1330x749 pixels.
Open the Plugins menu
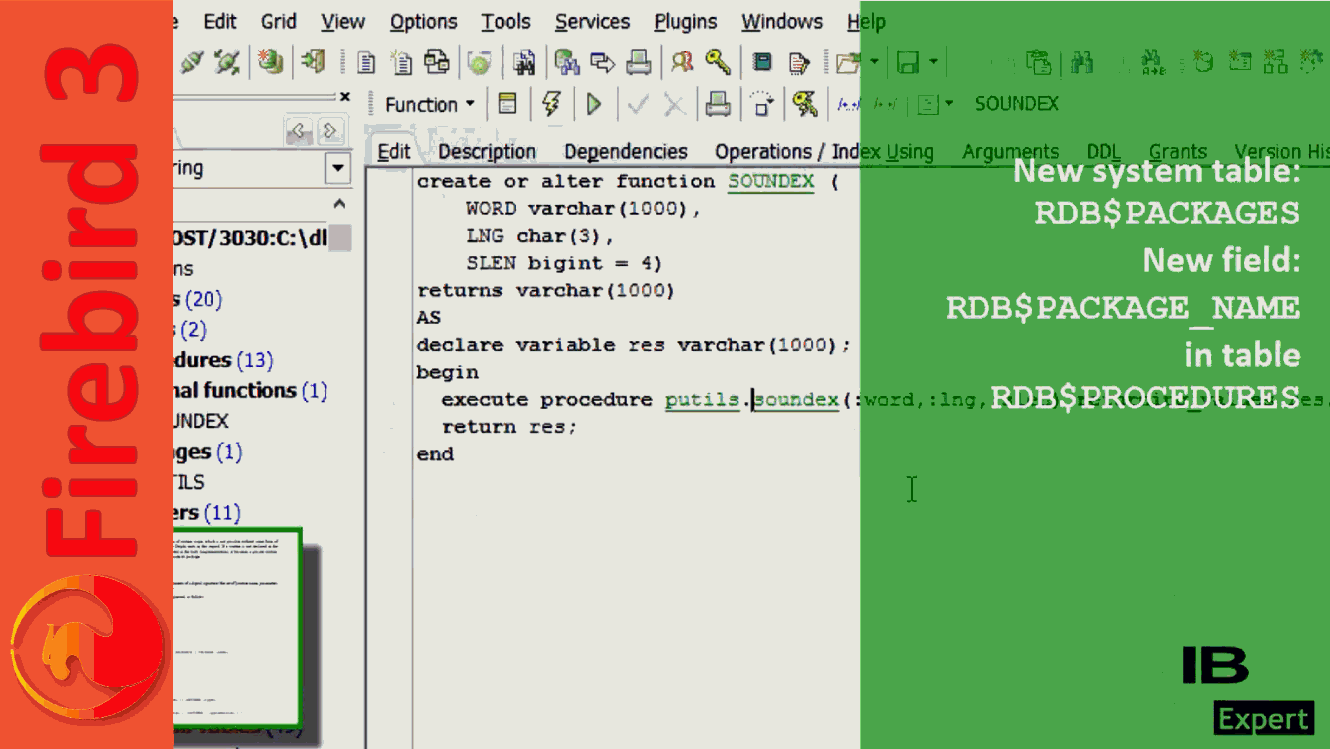pyautogui.click(x=686, y=21)
